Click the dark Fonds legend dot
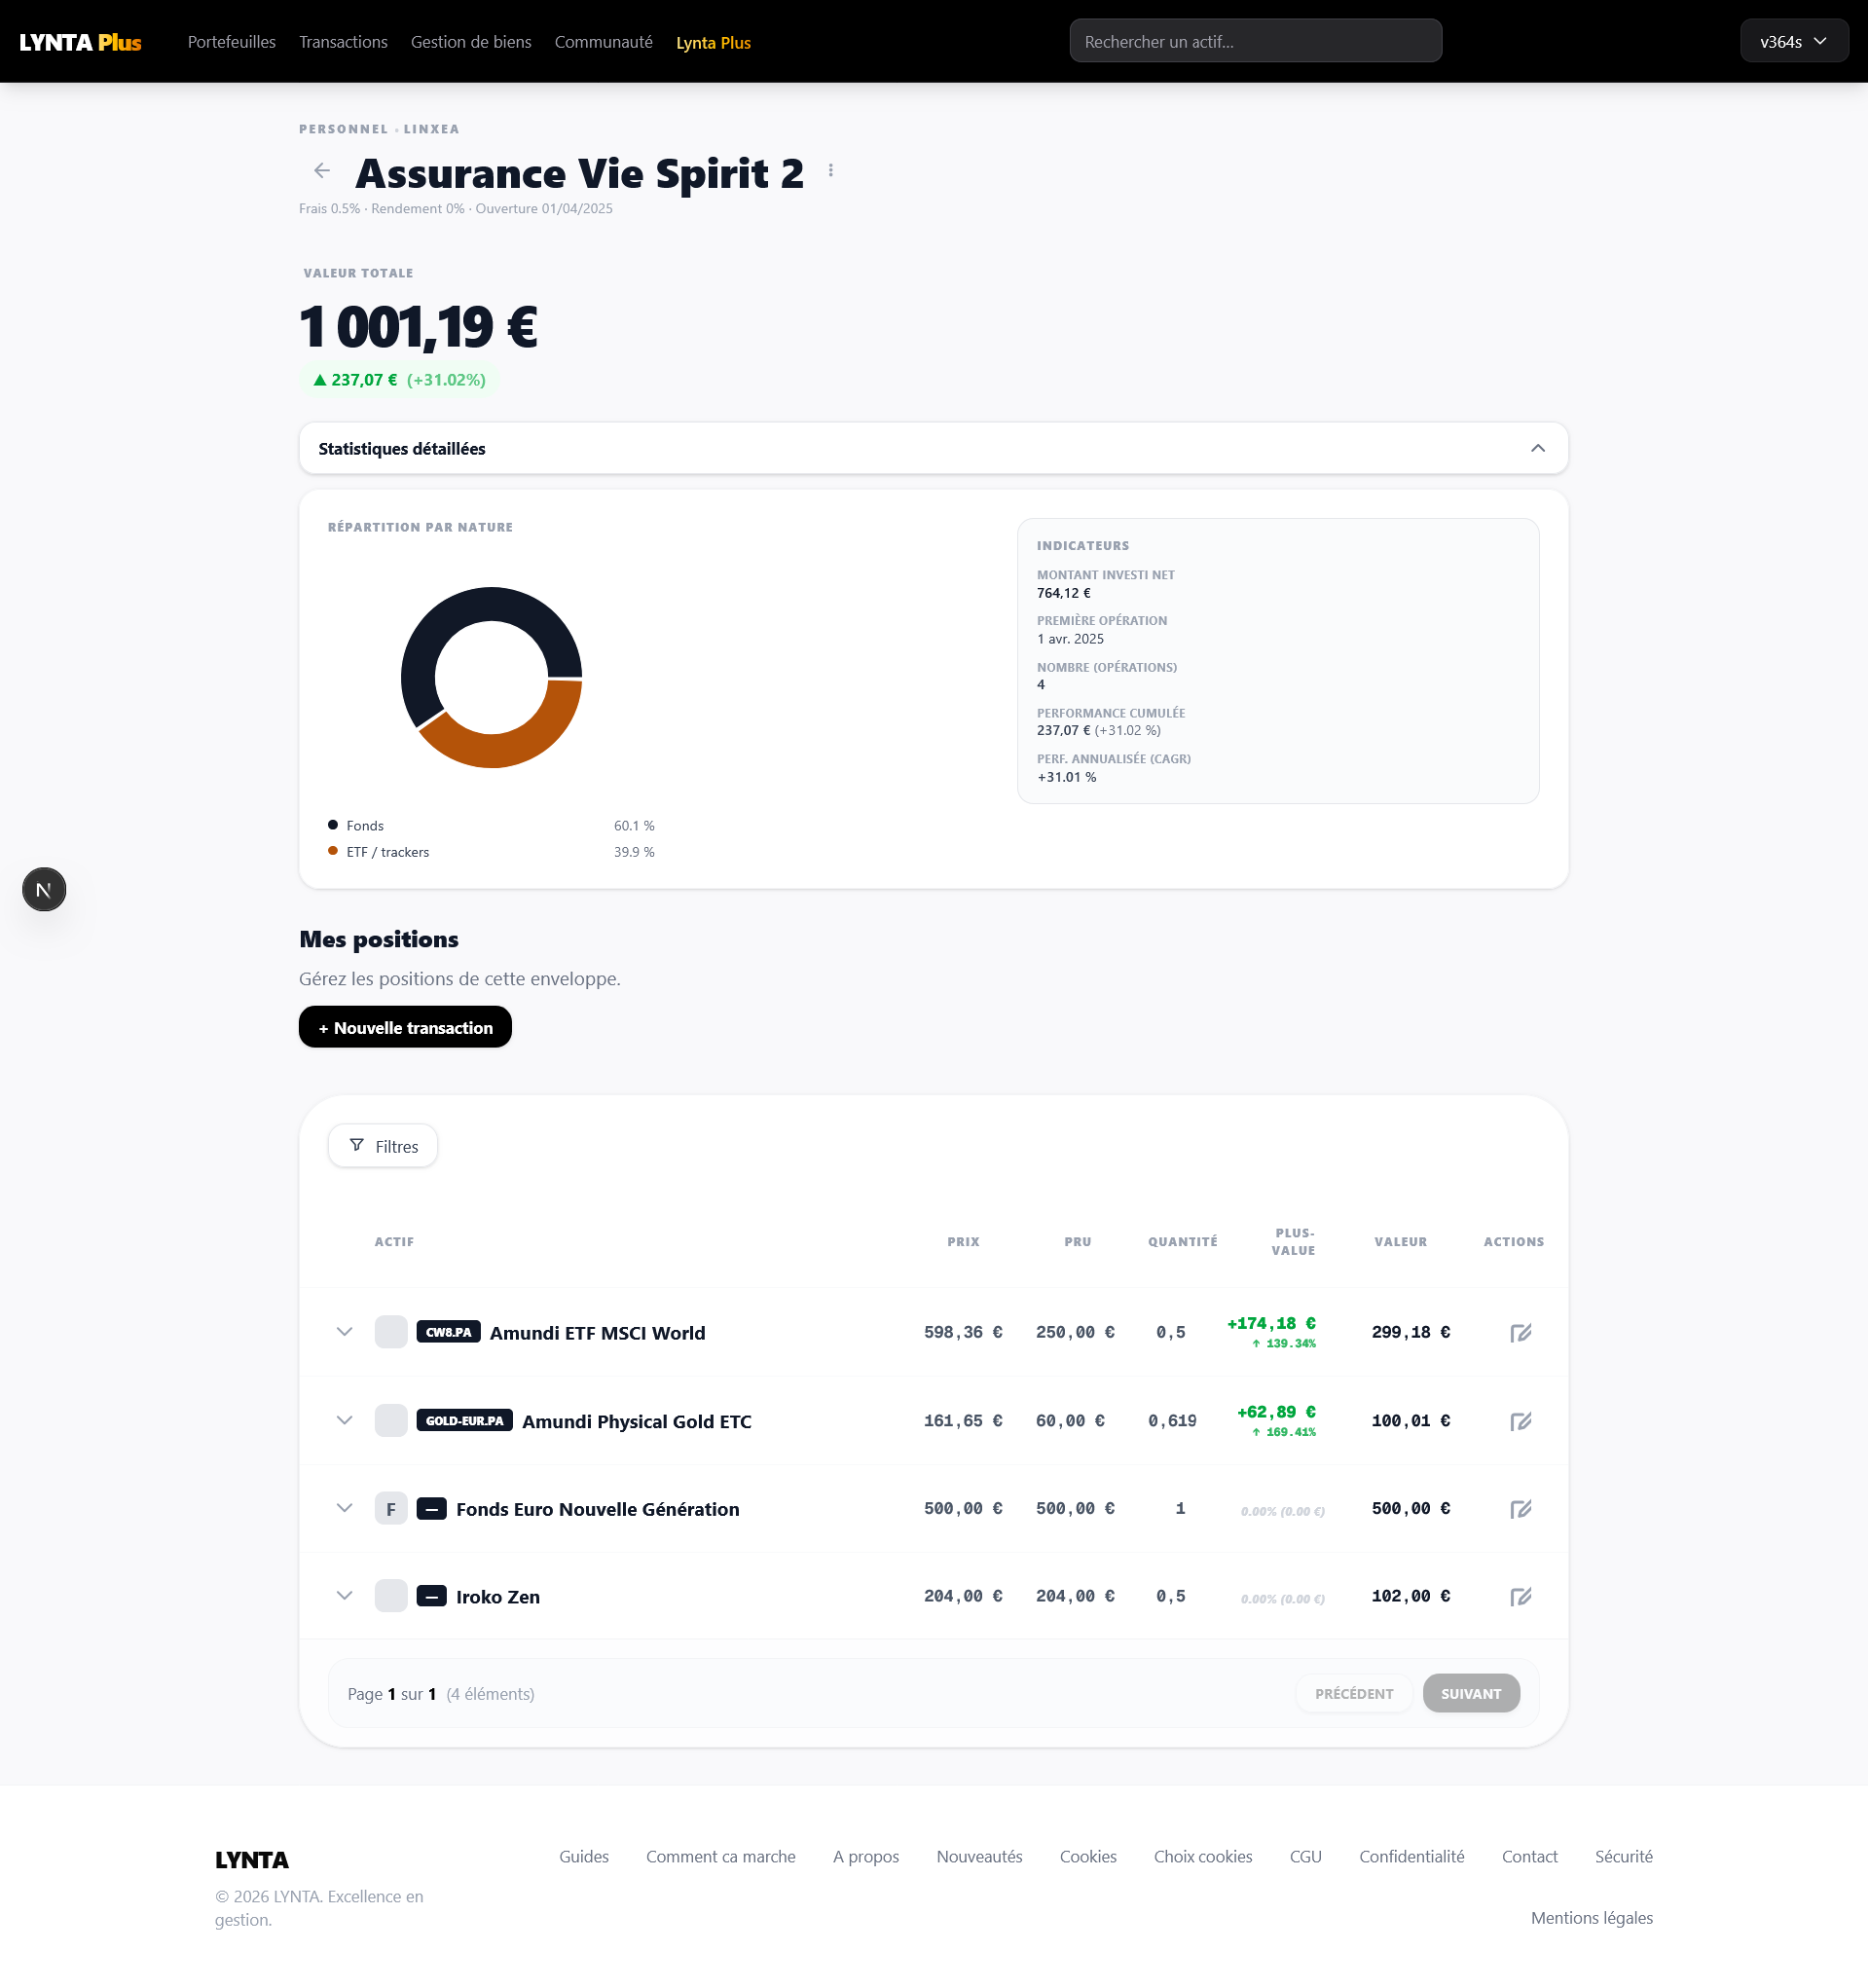 333,826
